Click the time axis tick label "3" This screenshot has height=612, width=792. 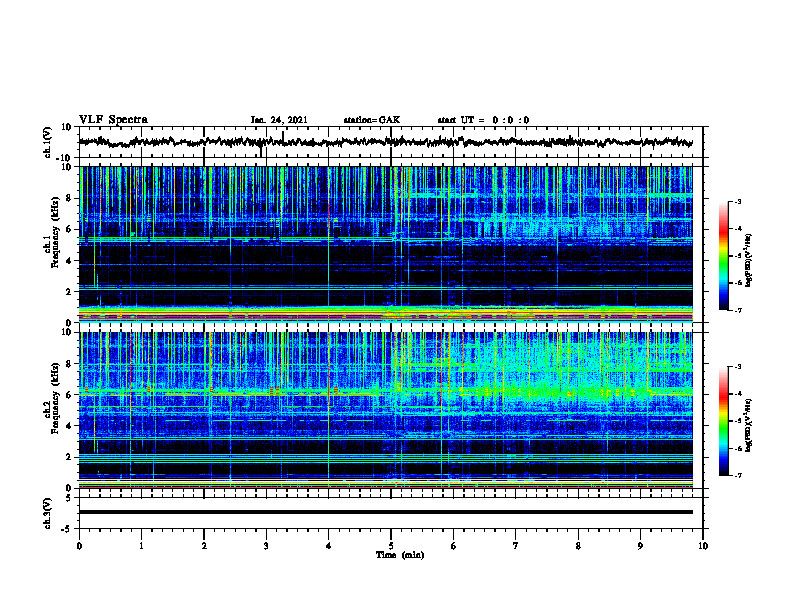tap(266, 546)
